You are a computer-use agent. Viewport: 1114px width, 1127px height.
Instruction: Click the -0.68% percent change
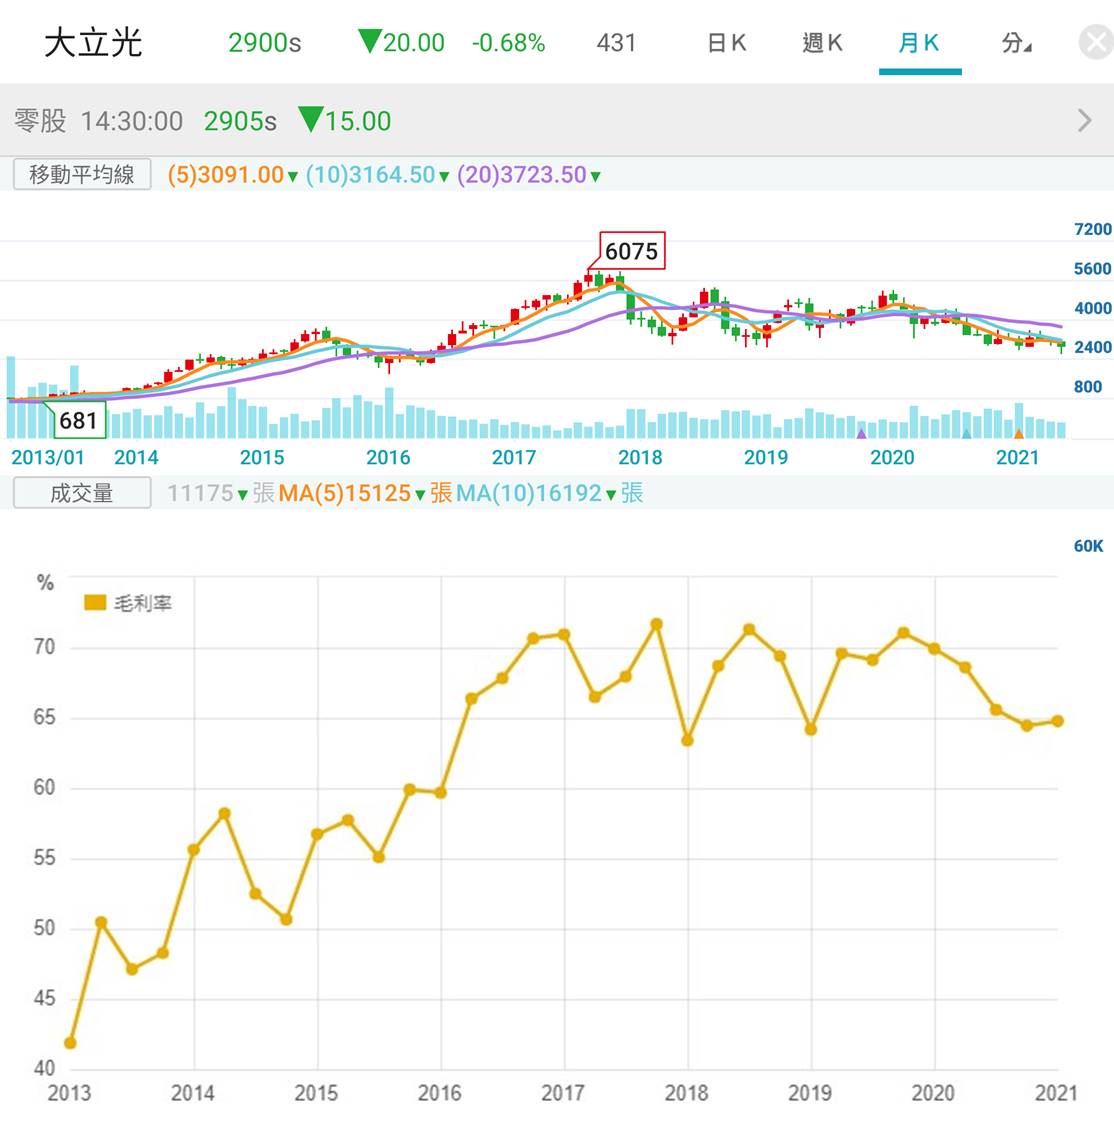tap(508, 43)
